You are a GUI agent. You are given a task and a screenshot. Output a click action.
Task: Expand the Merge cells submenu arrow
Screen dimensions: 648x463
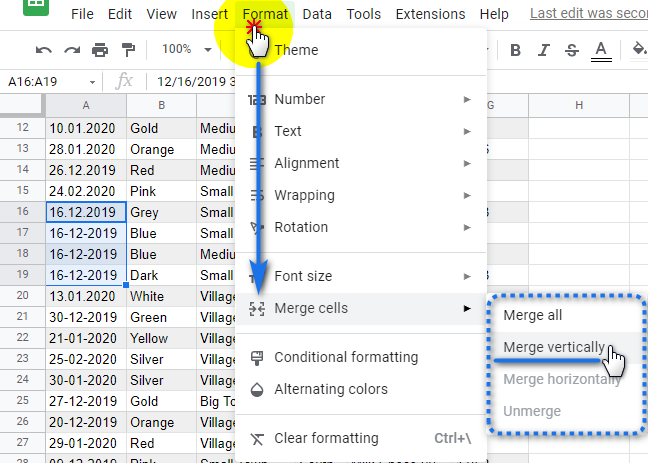[x=467, y=308]
